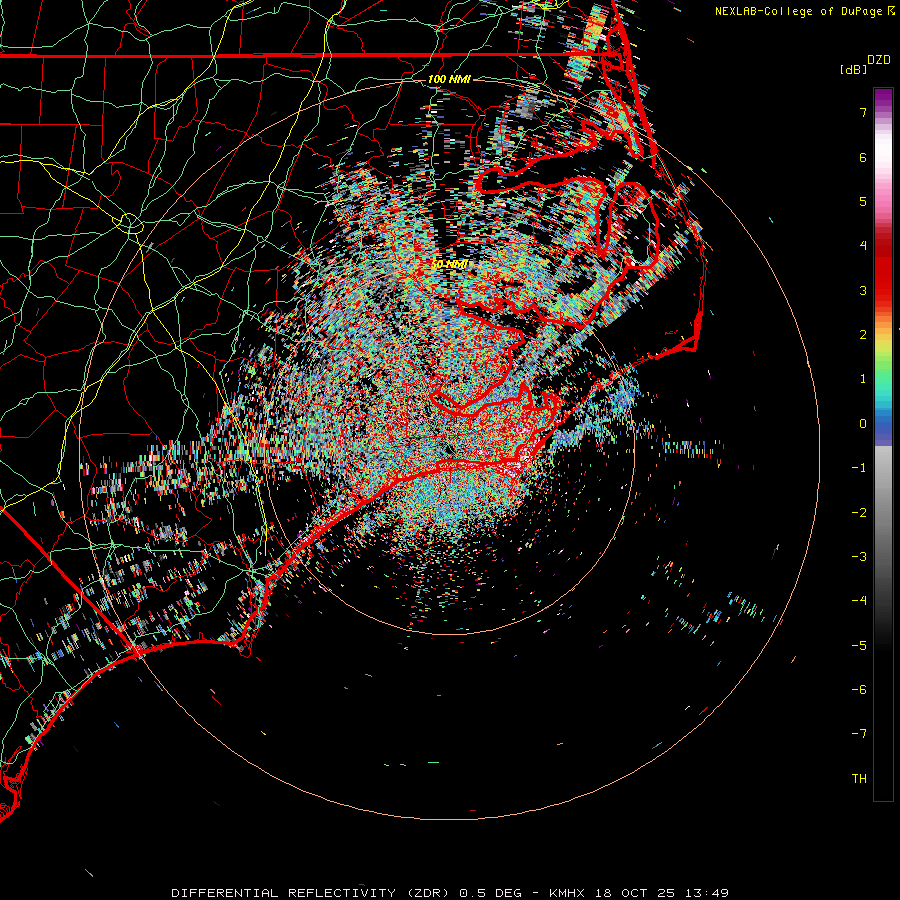Click the 13:49 time text in footer
This screenshot has height=900, width=900.
coord(706,893)
